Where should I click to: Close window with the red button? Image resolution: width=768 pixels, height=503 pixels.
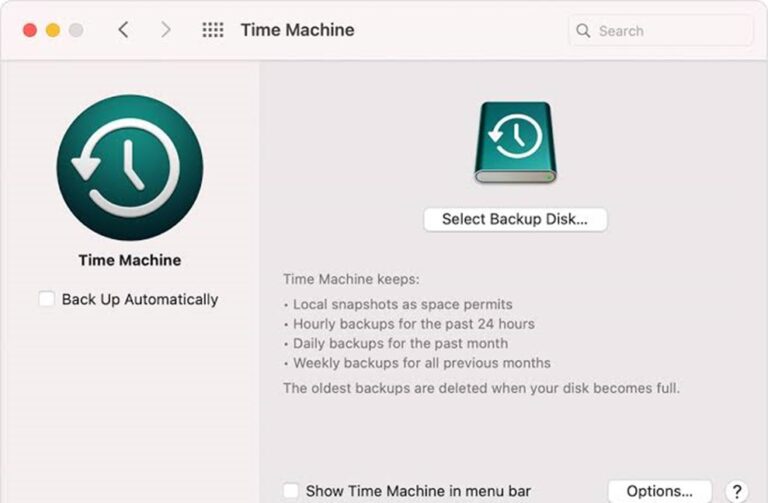[x=30, y=30]
